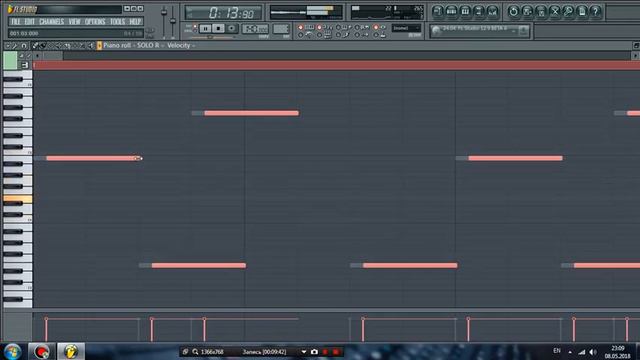This screenshot has height=360, width=640.
Task: Open the piano roll view icon
Action: point(465,11)
